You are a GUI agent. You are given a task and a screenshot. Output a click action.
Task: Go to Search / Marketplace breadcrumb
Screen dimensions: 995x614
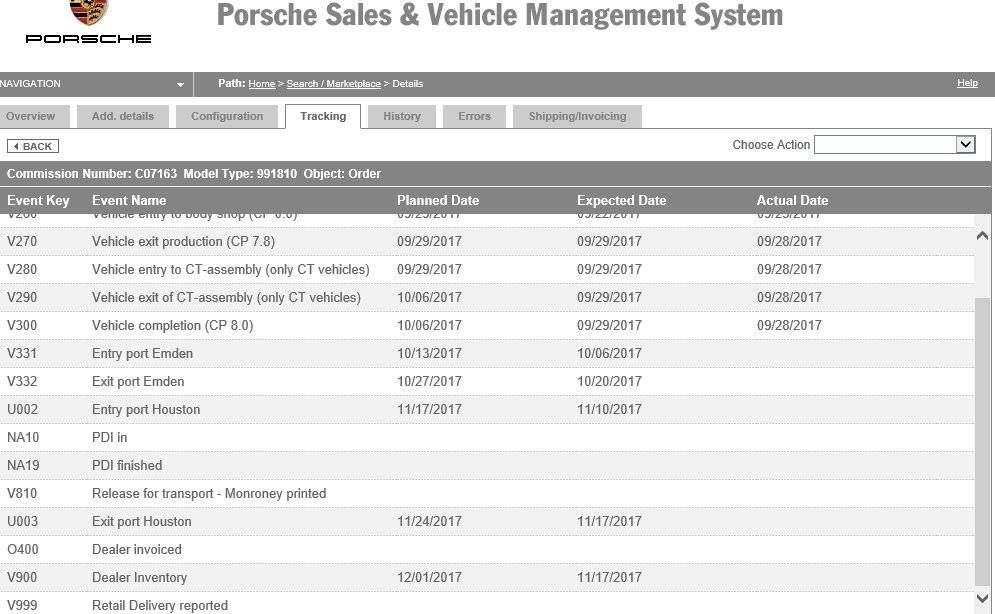click(x=333, y=84)
